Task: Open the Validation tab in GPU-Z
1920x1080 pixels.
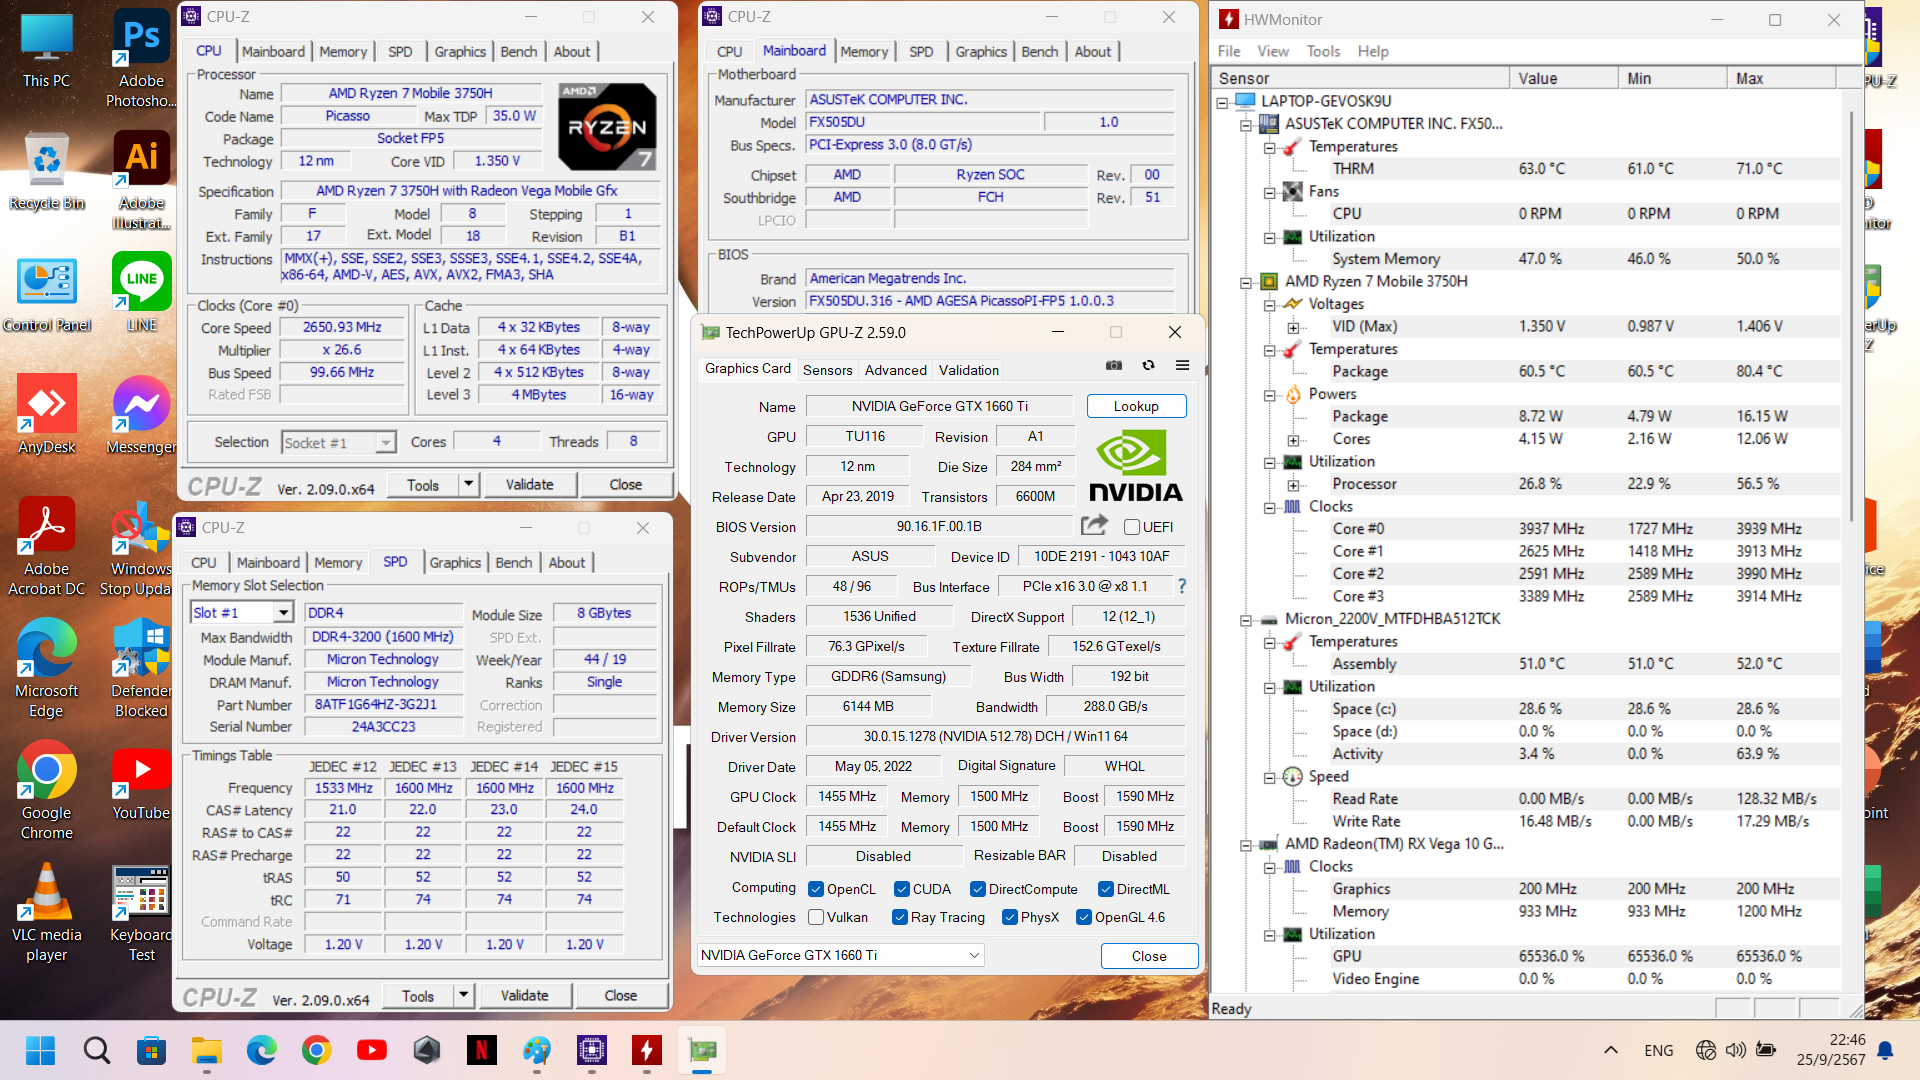Action: coord(968,370)
